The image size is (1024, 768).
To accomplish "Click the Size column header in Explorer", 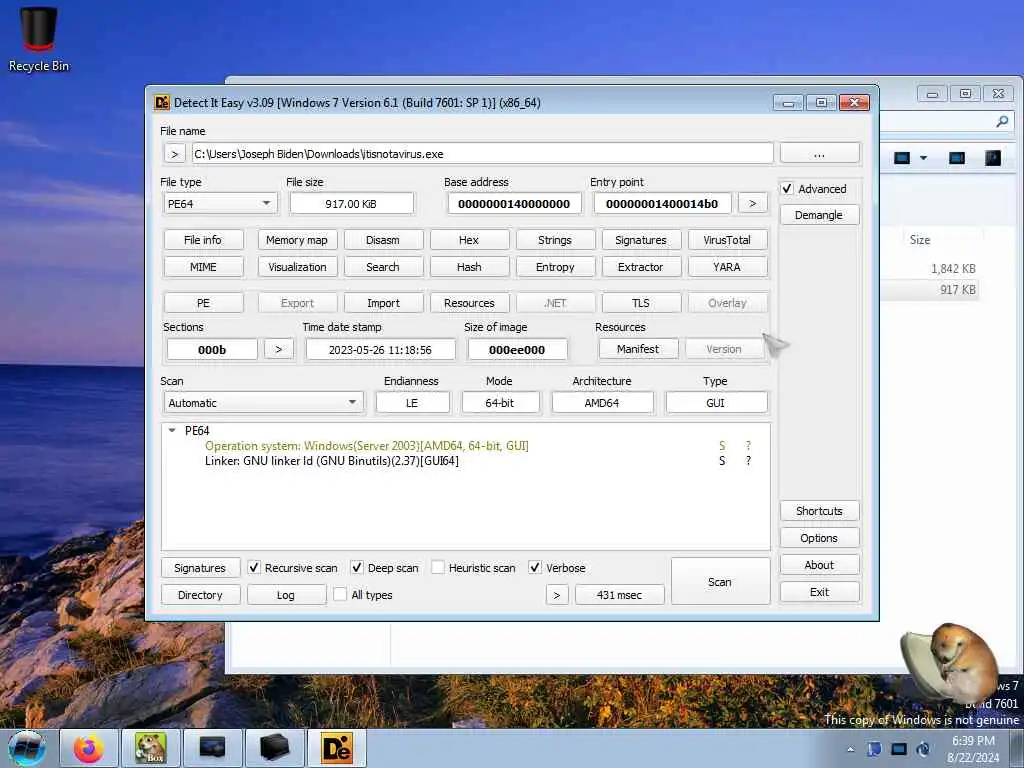I will coord(920,240).
